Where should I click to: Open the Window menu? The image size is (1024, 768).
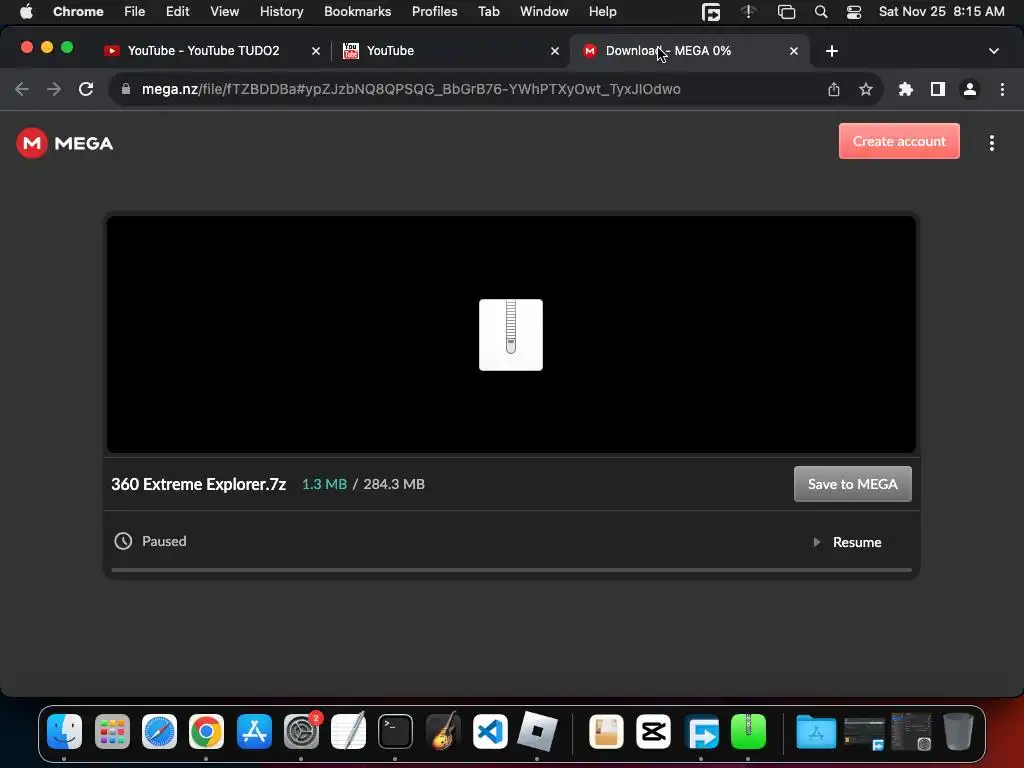tap(544, 11)
